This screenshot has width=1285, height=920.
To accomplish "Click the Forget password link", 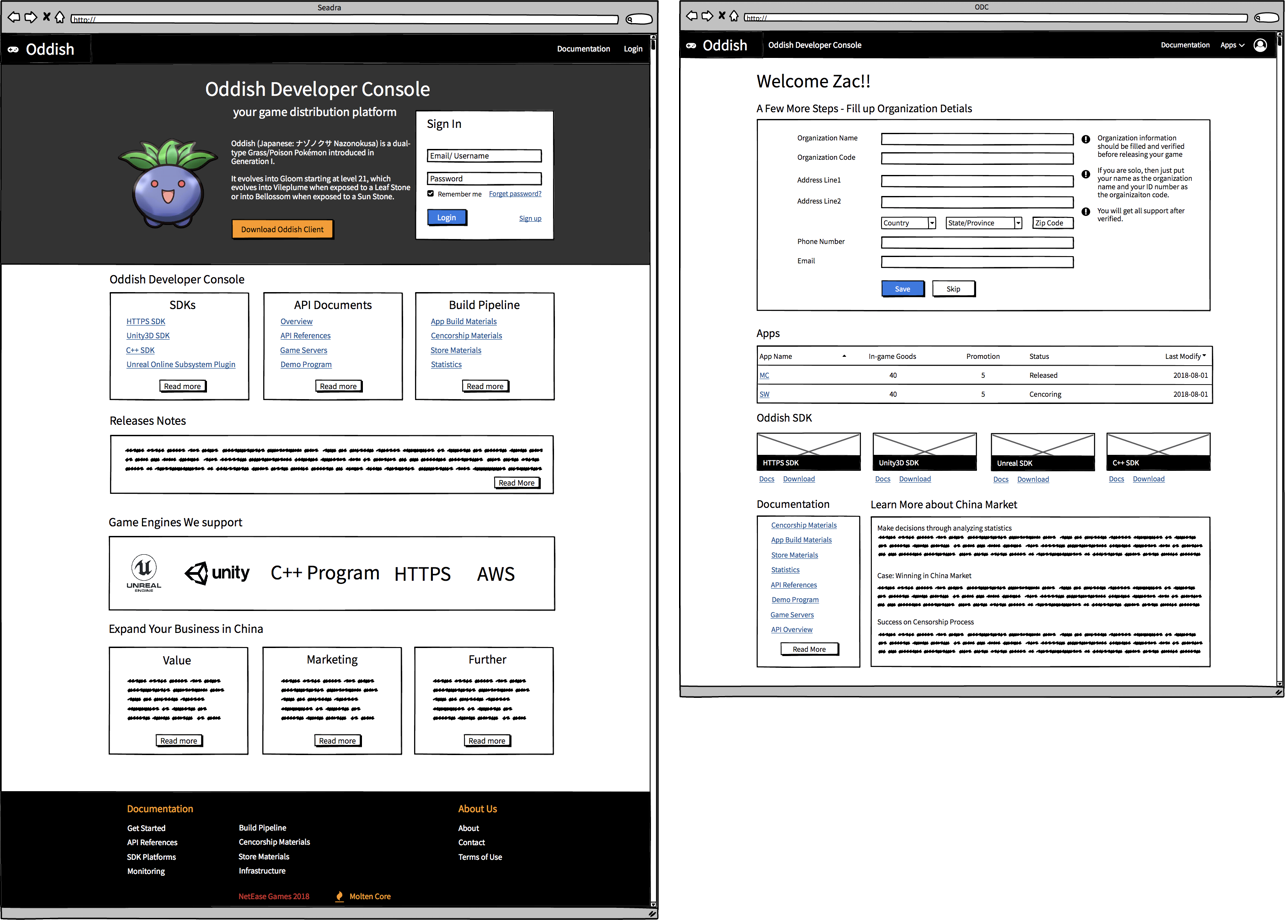I will tap(515, 194).
